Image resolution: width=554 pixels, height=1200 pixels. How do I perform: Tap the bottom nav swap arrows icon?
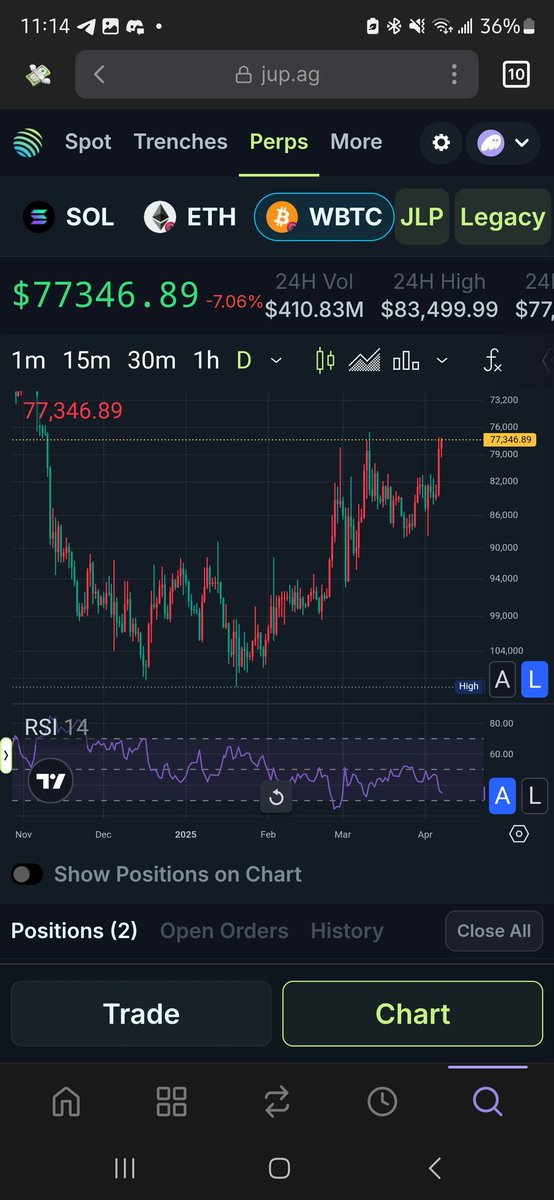pos(277,1102)
